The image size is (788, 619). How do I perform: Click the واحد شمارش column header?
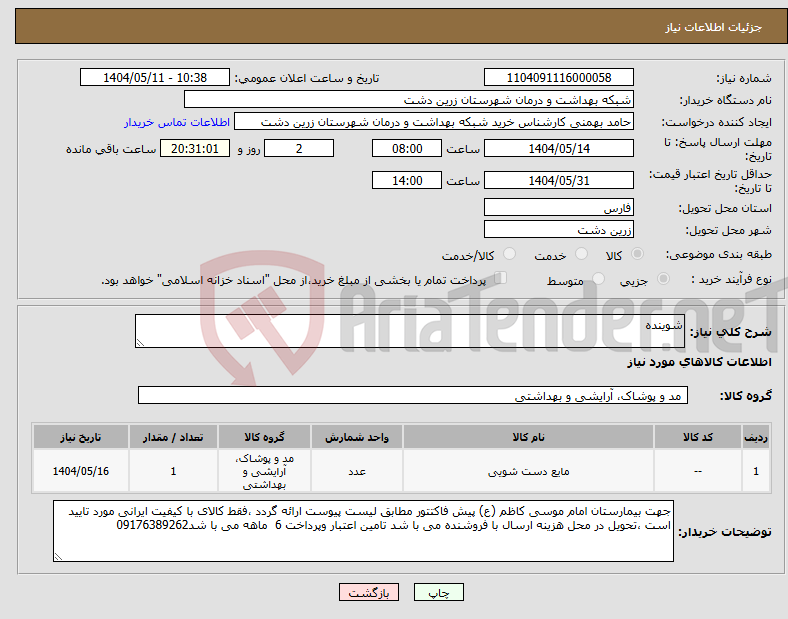coord(357,437)
